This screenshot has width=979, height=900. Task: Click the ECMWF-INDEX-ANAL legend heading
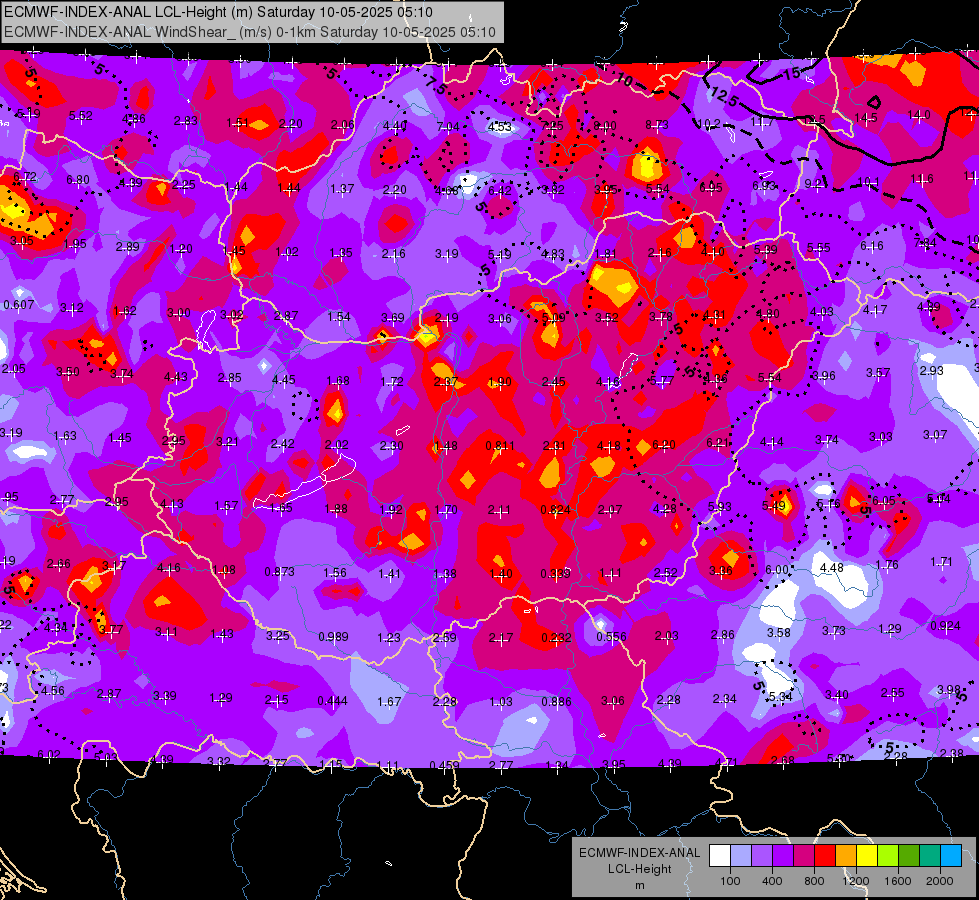click(640, 853)
